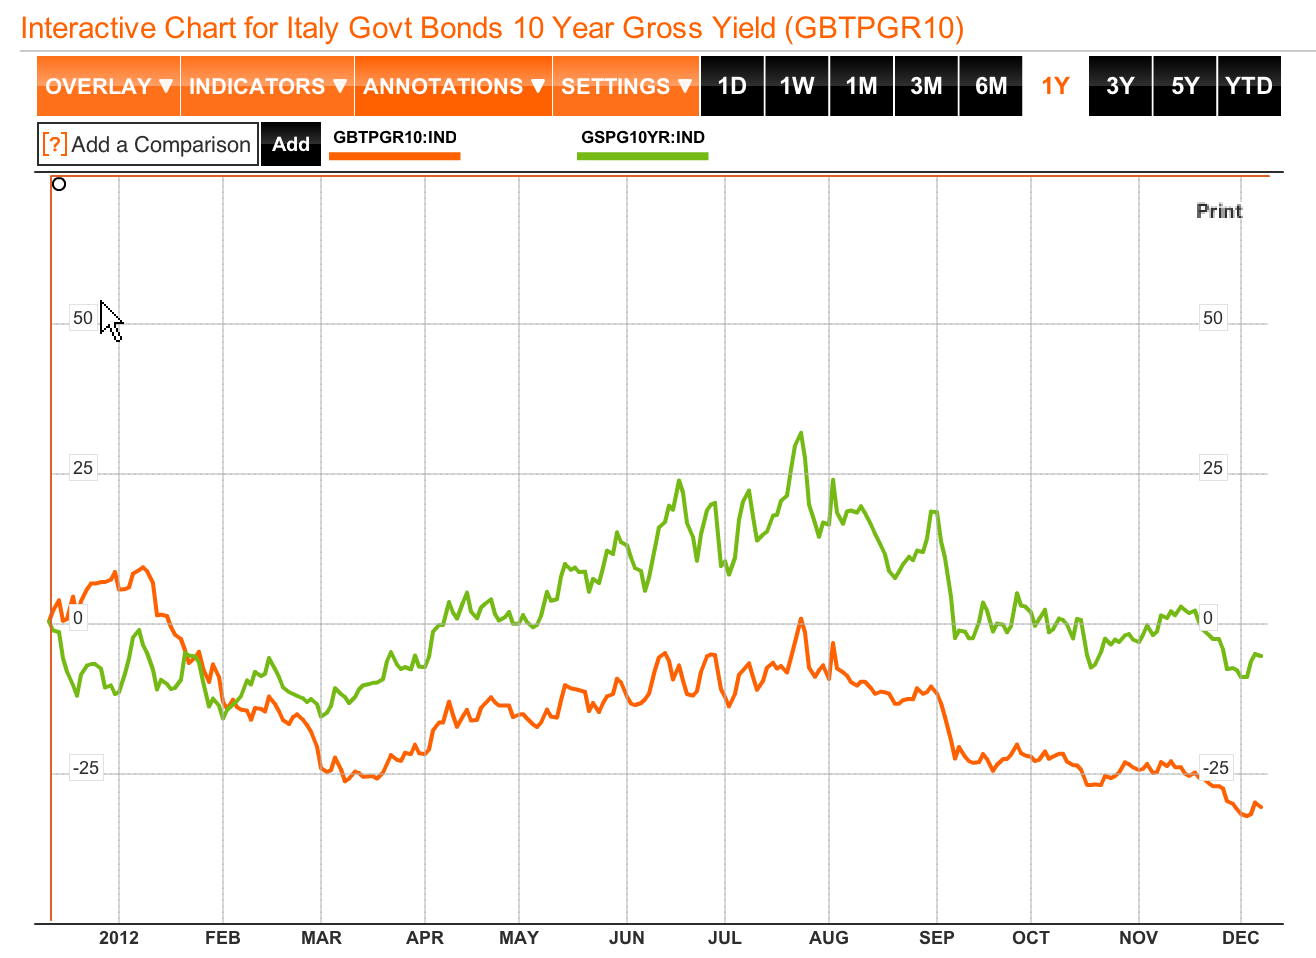Click the JUL x-axis label
Screen dimensions: 1316x958
click(725, 937)
